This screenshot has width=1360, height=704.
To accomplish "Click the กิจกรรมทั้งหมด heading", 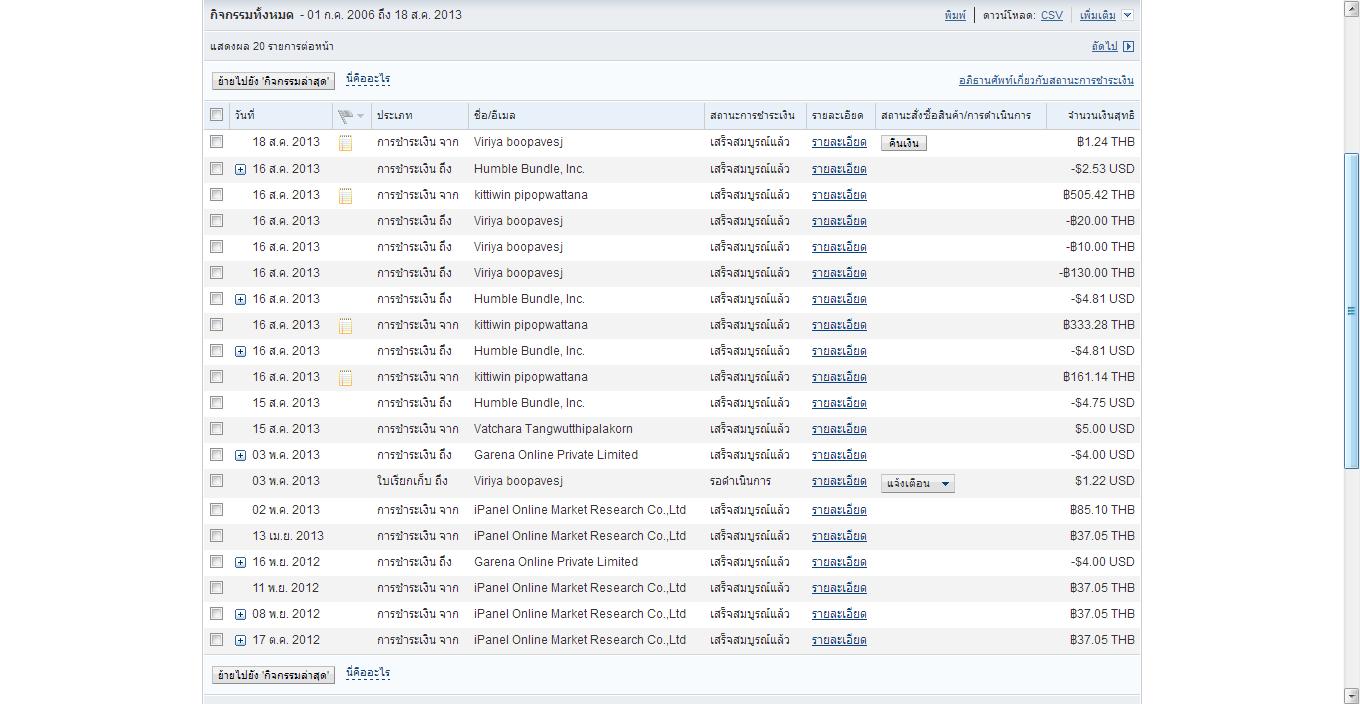I will point(252,15).
